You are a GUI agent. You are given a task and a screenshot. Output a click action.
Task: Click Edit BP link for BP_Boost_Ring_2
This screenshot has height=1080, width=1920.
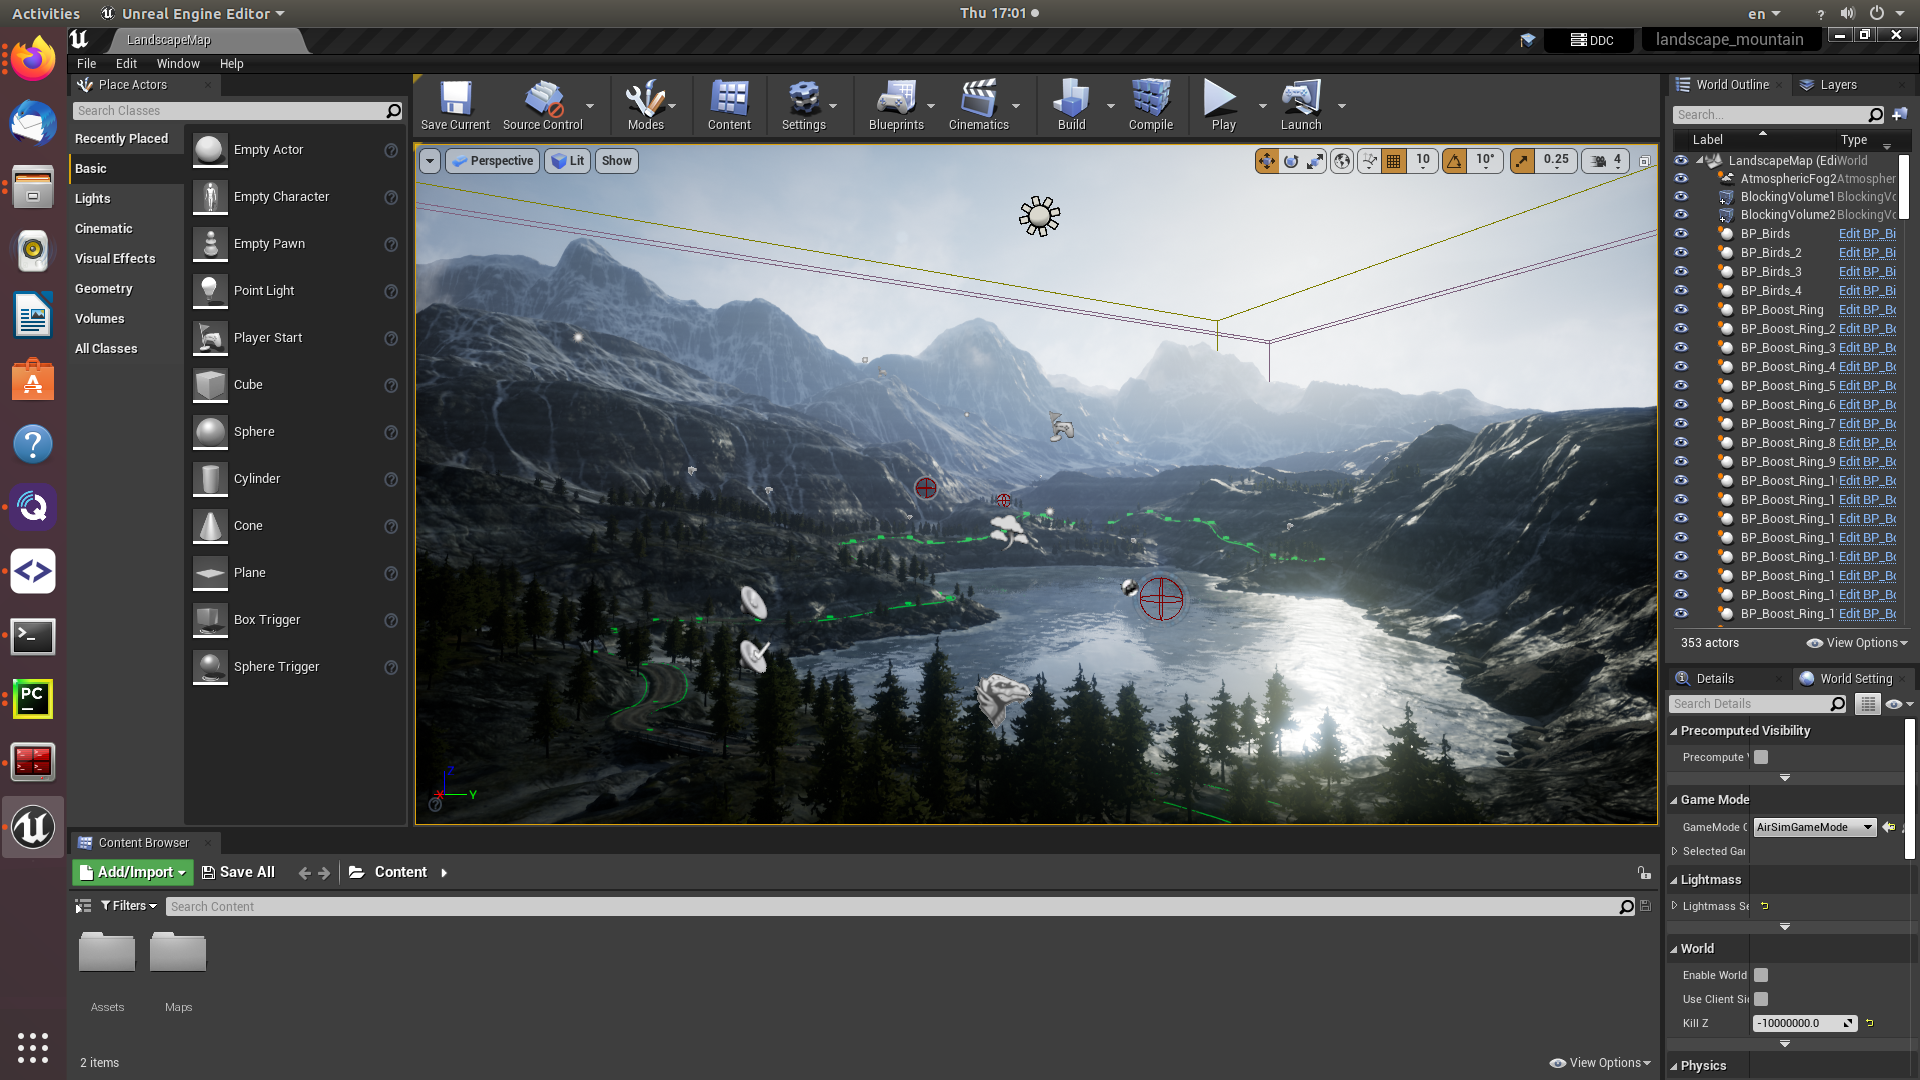(x=1867, y=329)
